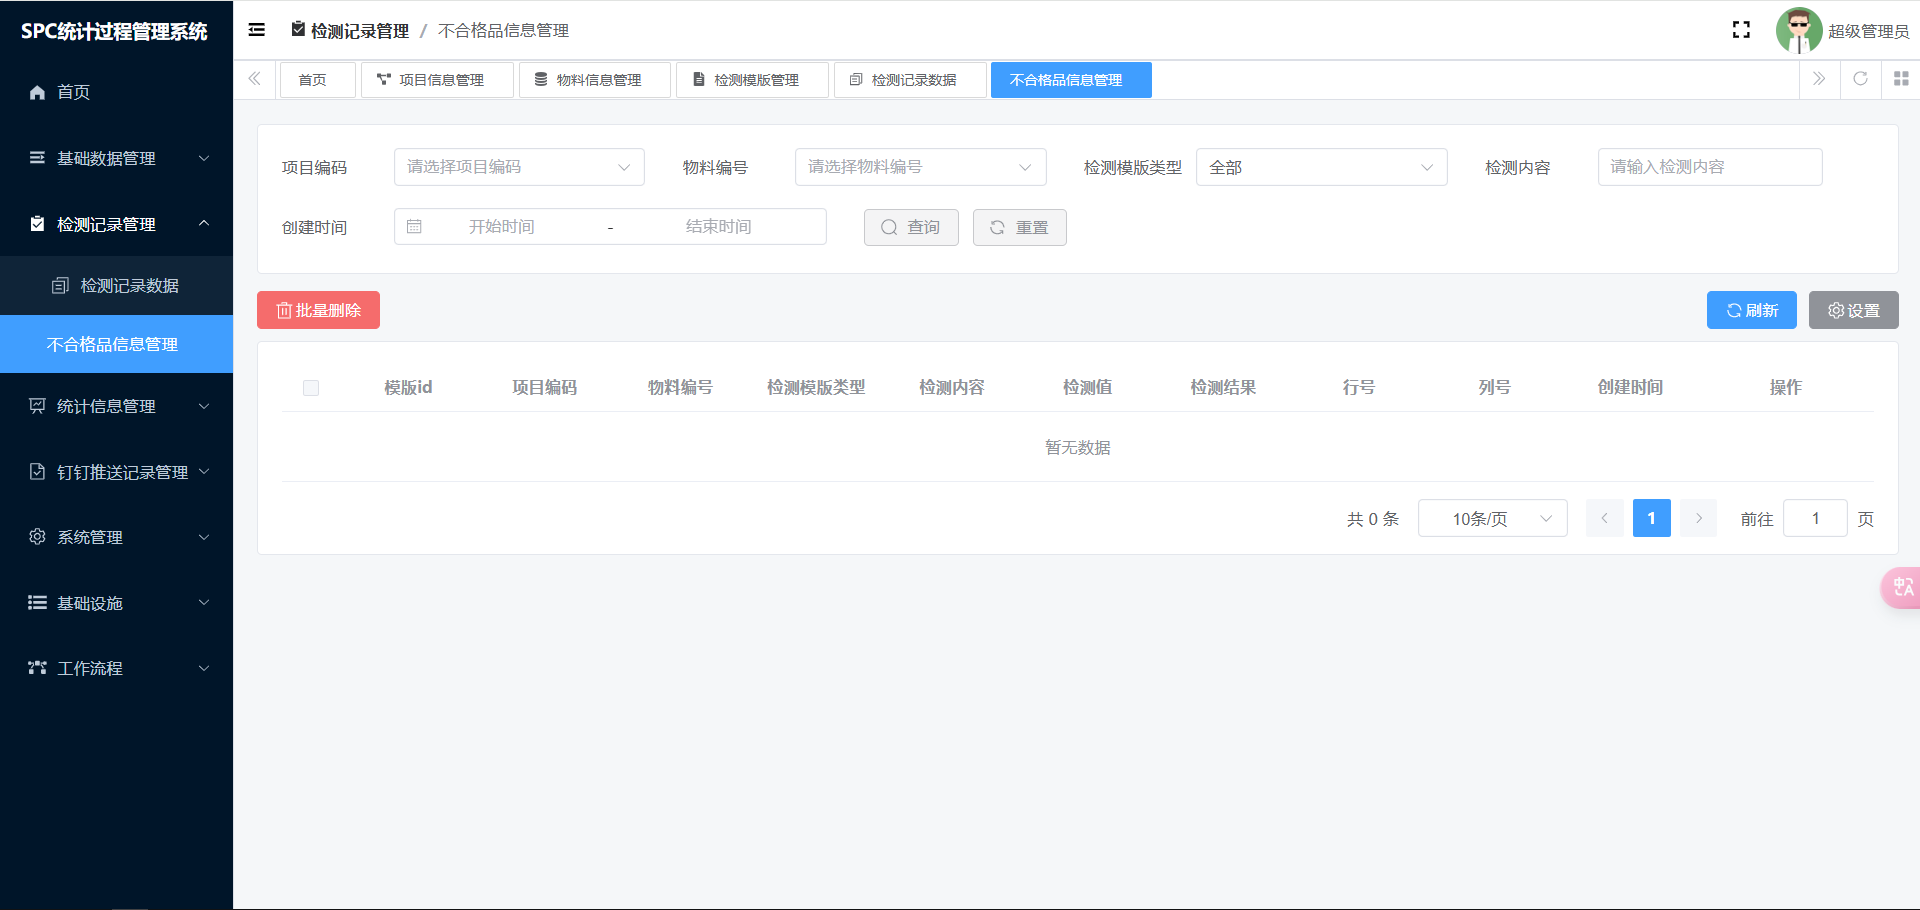Open the 检测模版类型 dropdown showing 全部
The image size is (1920, 910).
[x=1321, y=167]
